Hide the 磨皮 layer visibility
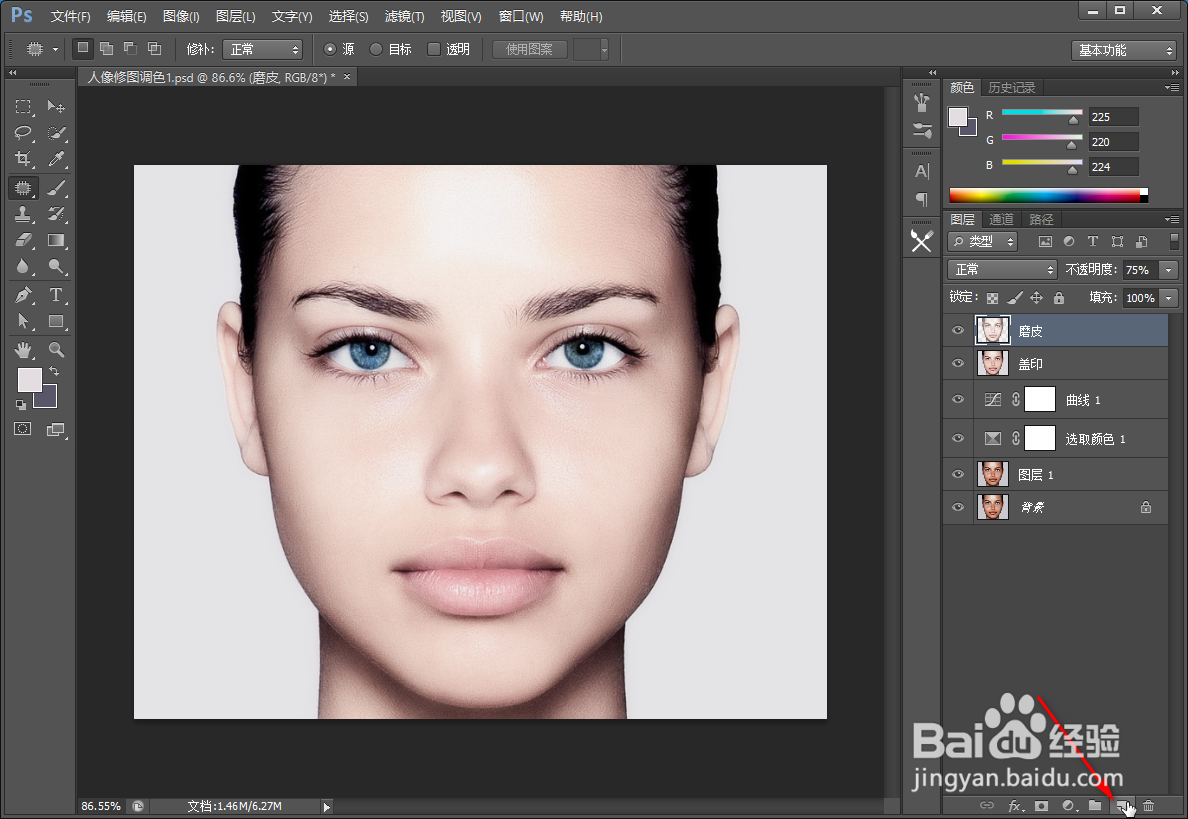 tap(958, 330)
